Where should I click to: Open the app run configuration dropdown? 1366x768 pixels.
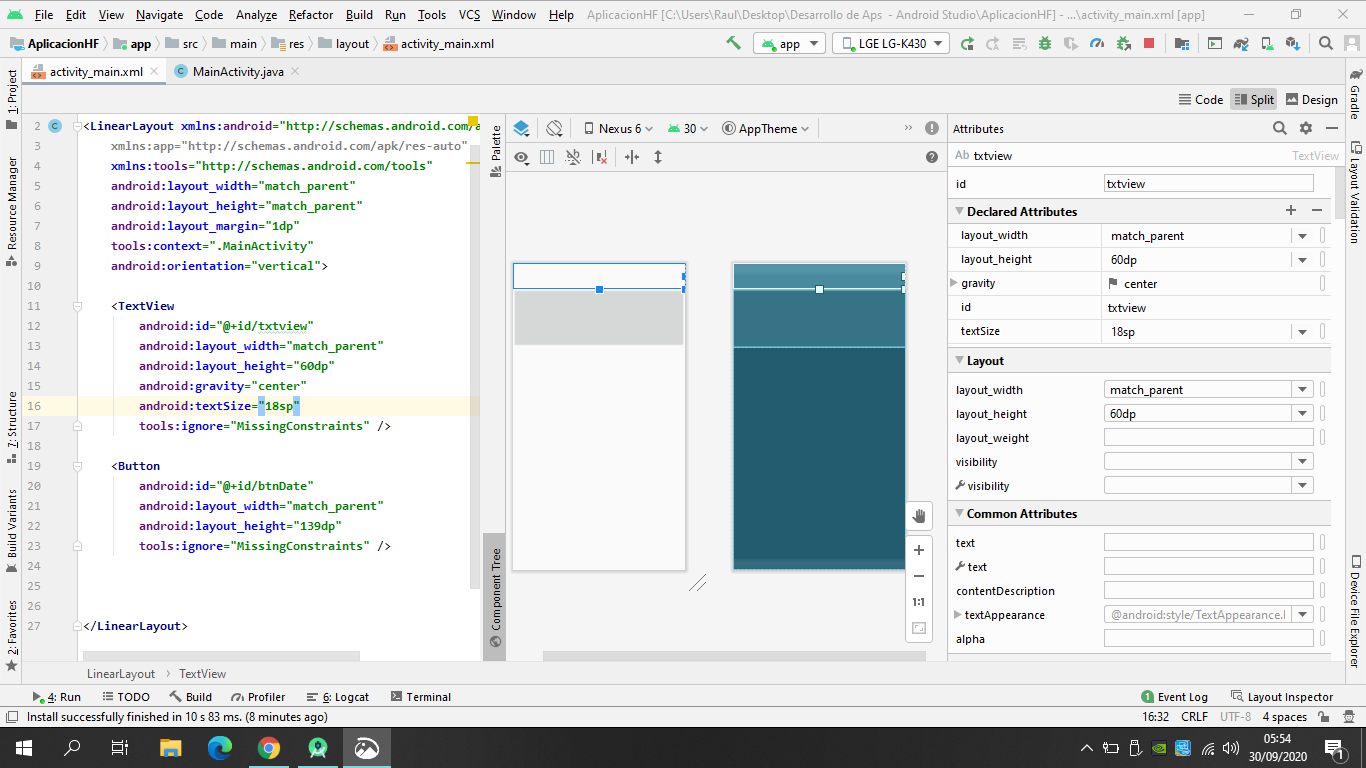[789, 43]
